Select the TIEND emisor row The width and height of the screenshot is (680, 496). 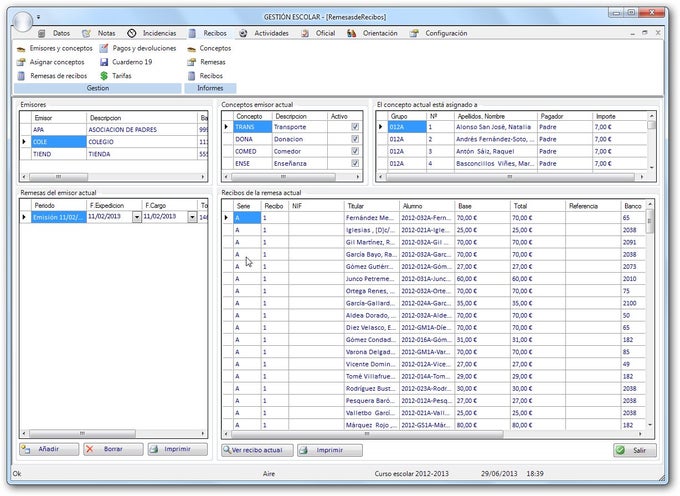click(x=115, y=154)
